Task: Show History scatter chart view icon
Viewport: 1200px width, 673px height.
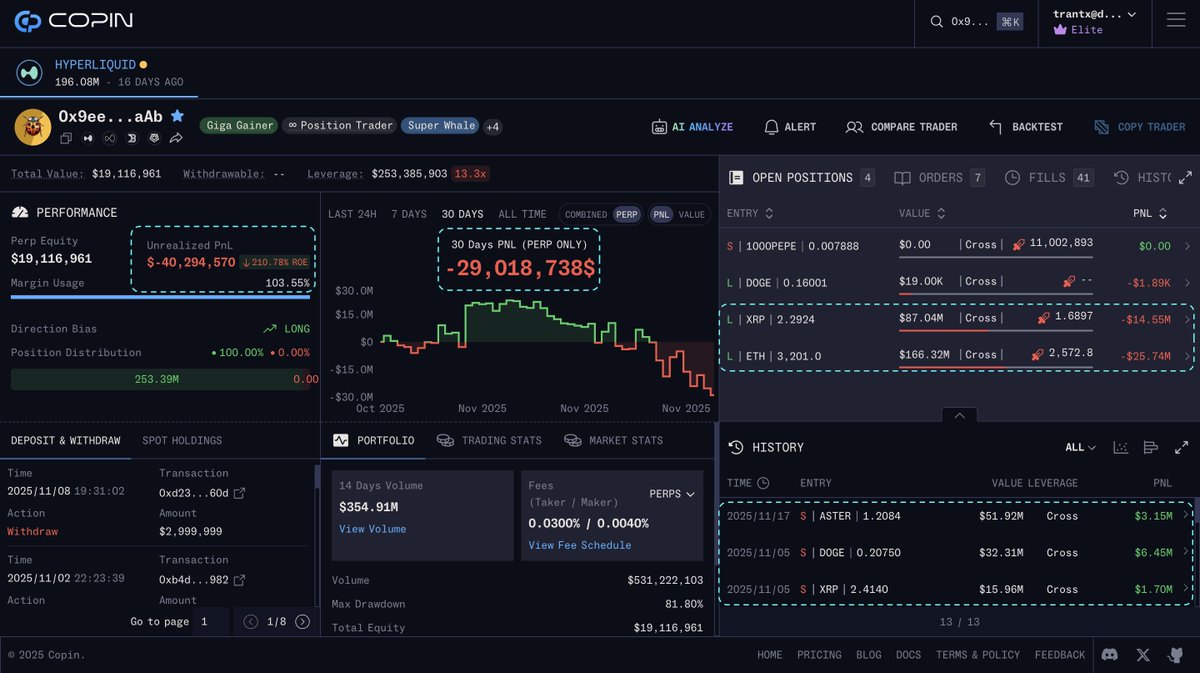Action: 1121,447
